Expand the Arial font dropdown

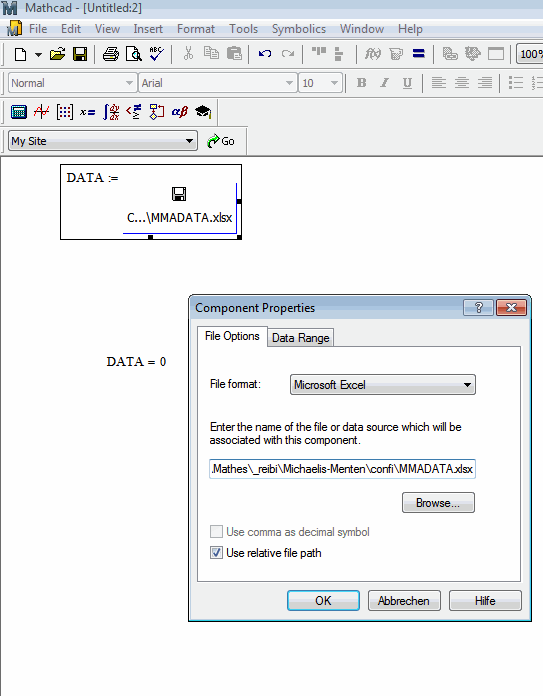289,83
